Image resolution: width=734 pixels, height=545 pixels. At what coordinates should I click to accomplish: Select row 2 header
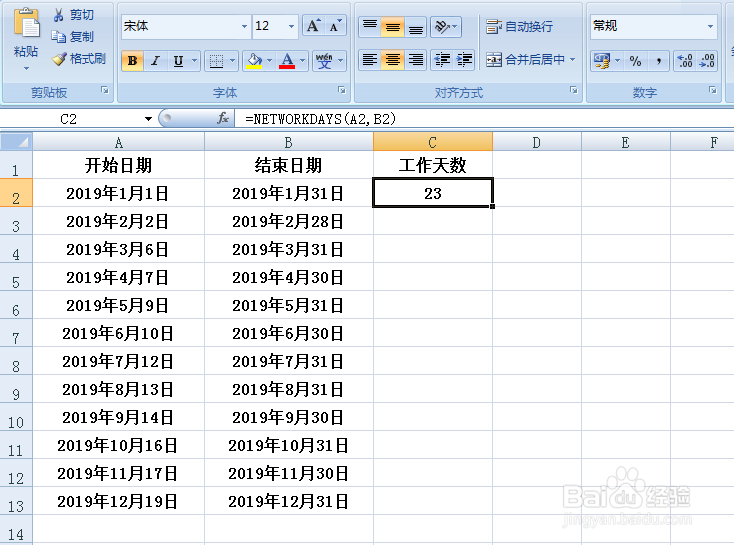pos(16,193)
